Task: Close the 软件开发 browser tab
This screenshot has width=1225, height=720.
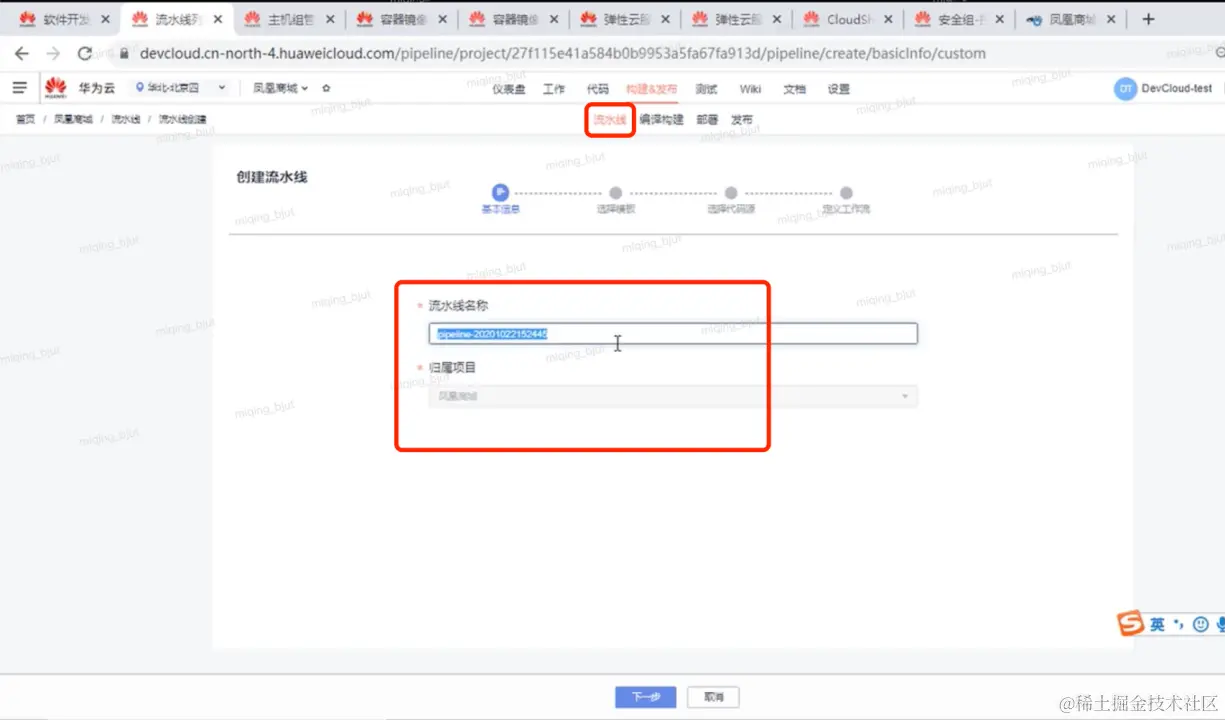Action: click(105, 19)
